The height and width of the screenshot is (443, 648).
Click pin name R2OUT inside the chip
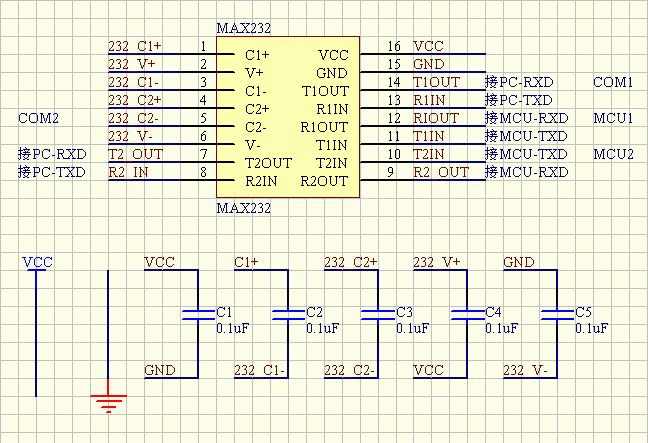click(x=324, y=181)
